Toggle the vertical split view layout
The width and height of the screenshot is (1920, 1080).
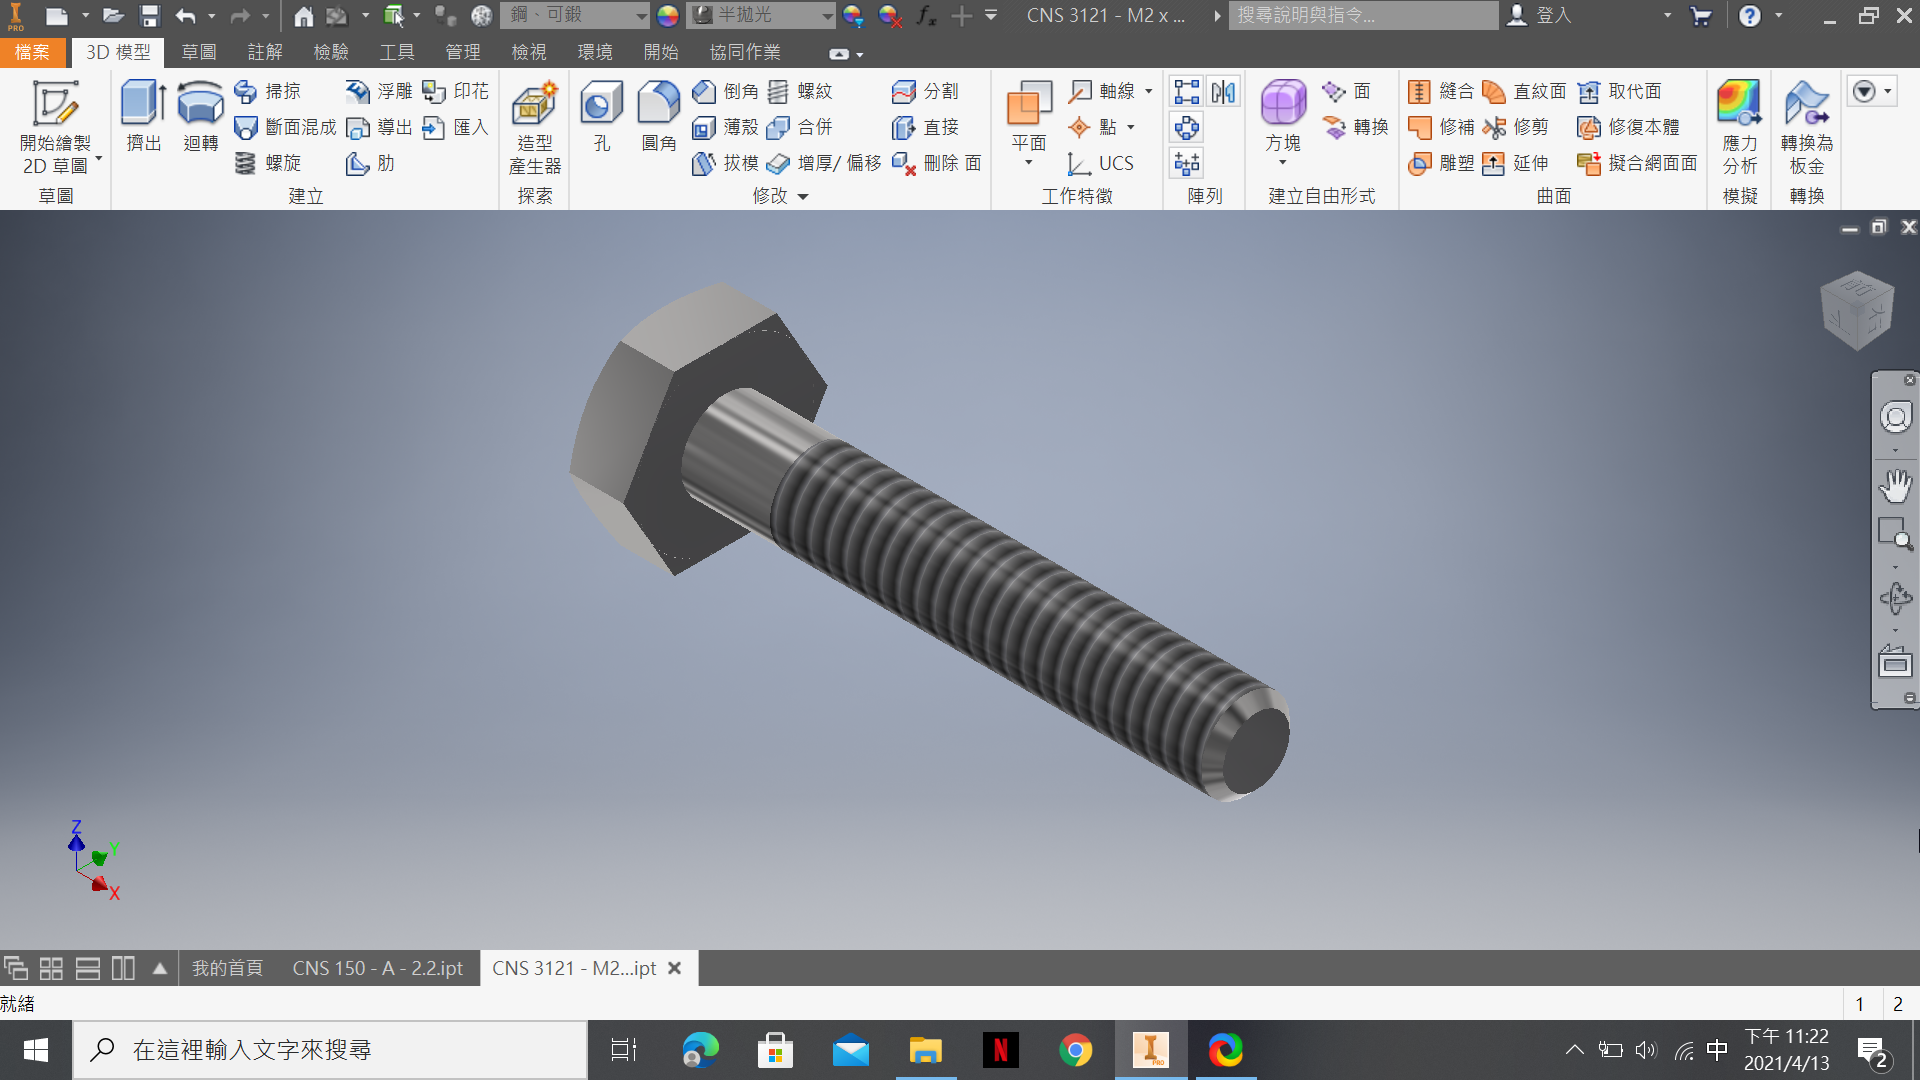click(x=123, y=968)
